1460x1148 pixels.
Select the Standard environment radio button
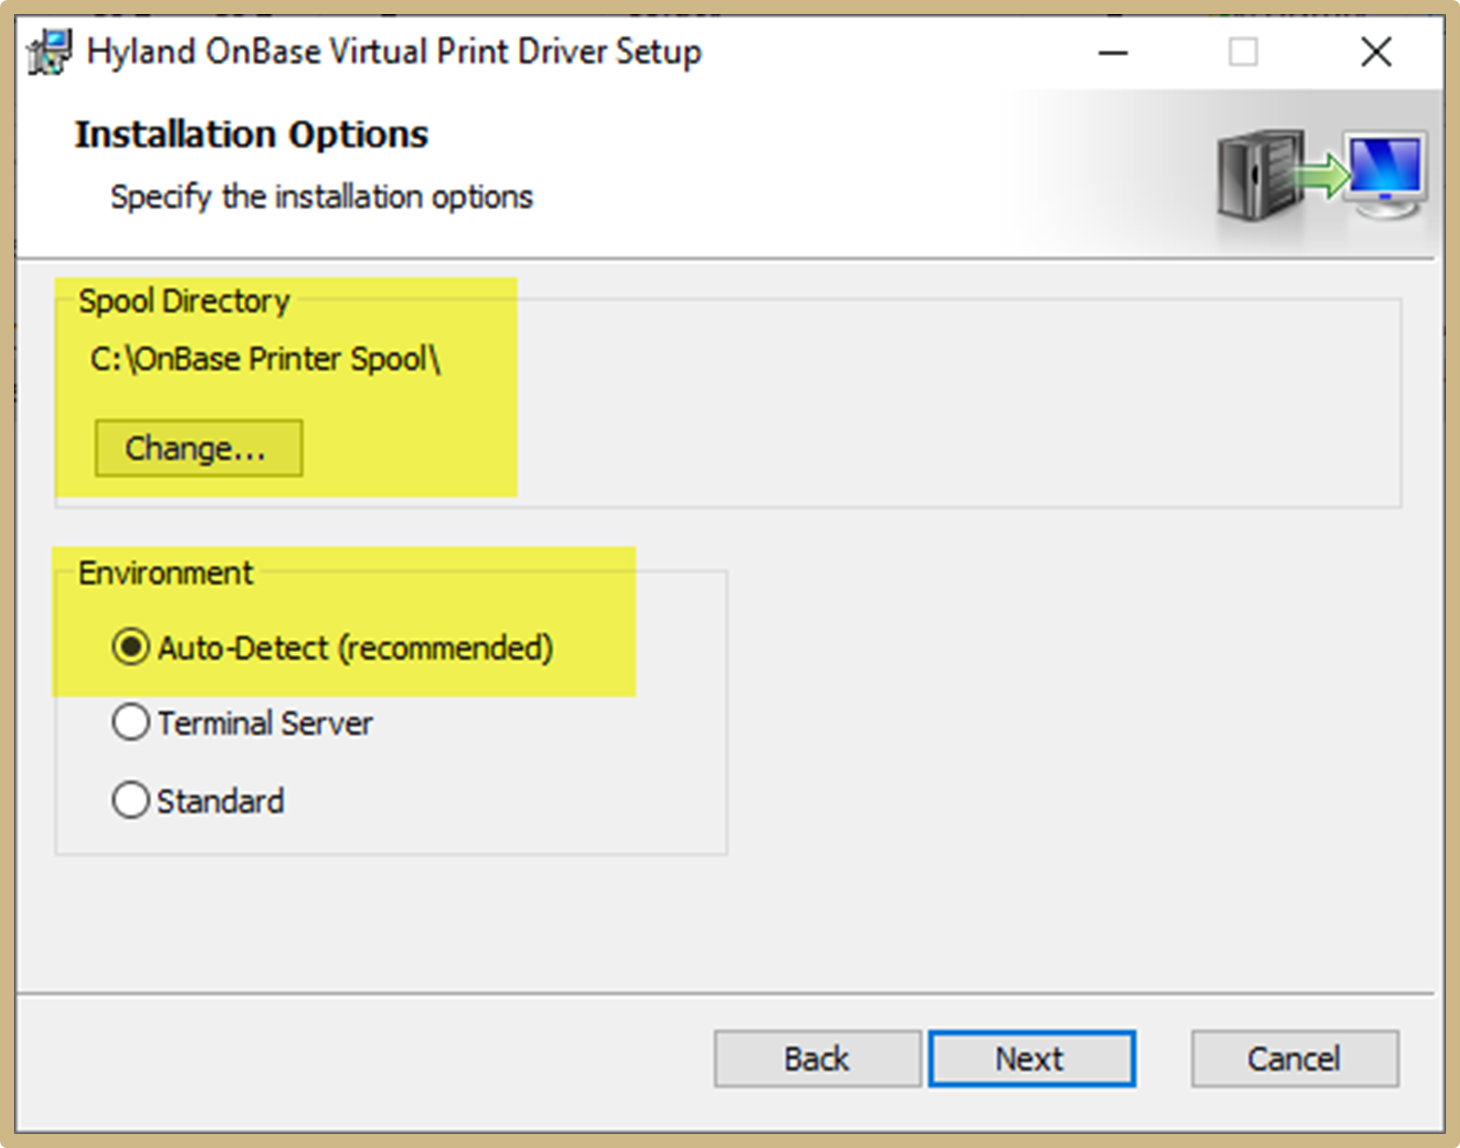[131, 800]
